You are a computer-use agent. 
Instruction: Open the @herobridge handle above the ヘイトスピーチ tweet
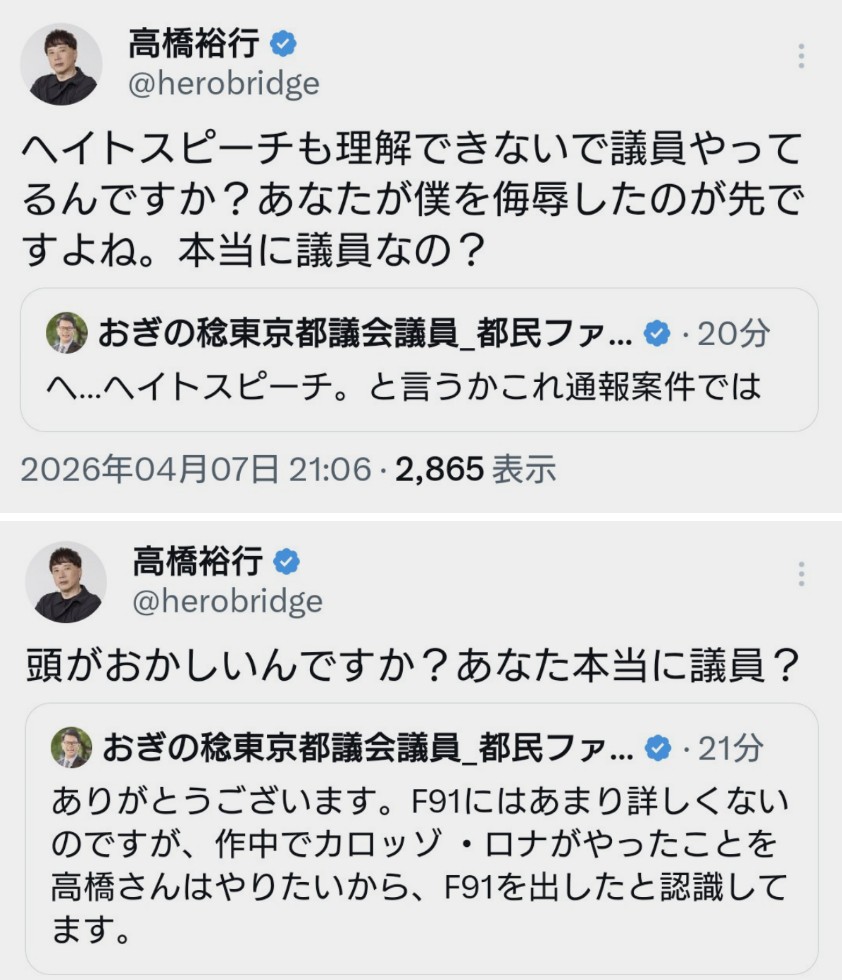click(x=223, y=84)
